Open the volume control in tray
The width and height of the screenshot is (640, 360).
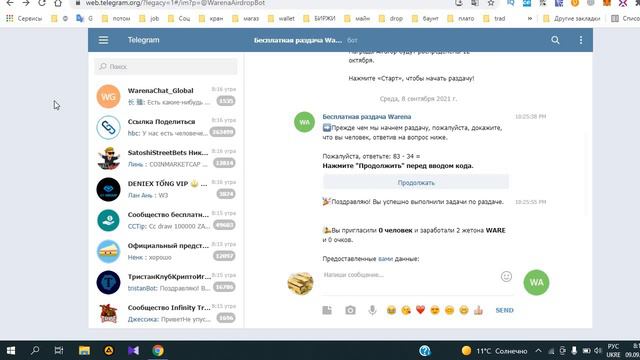pyautogui.click(x=598, y=351)
